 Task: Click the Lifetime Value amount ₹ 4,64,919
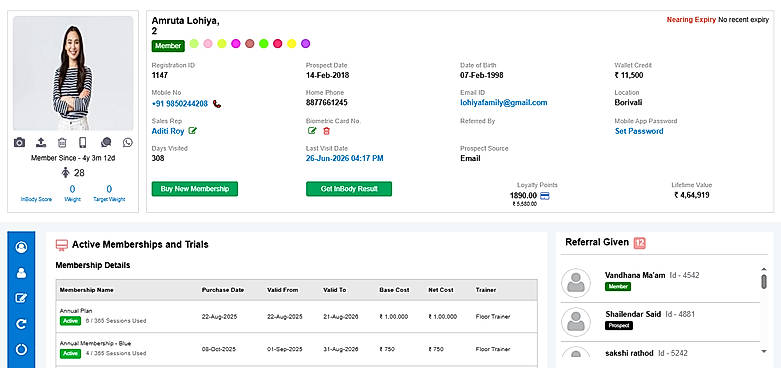pos(692,195)
